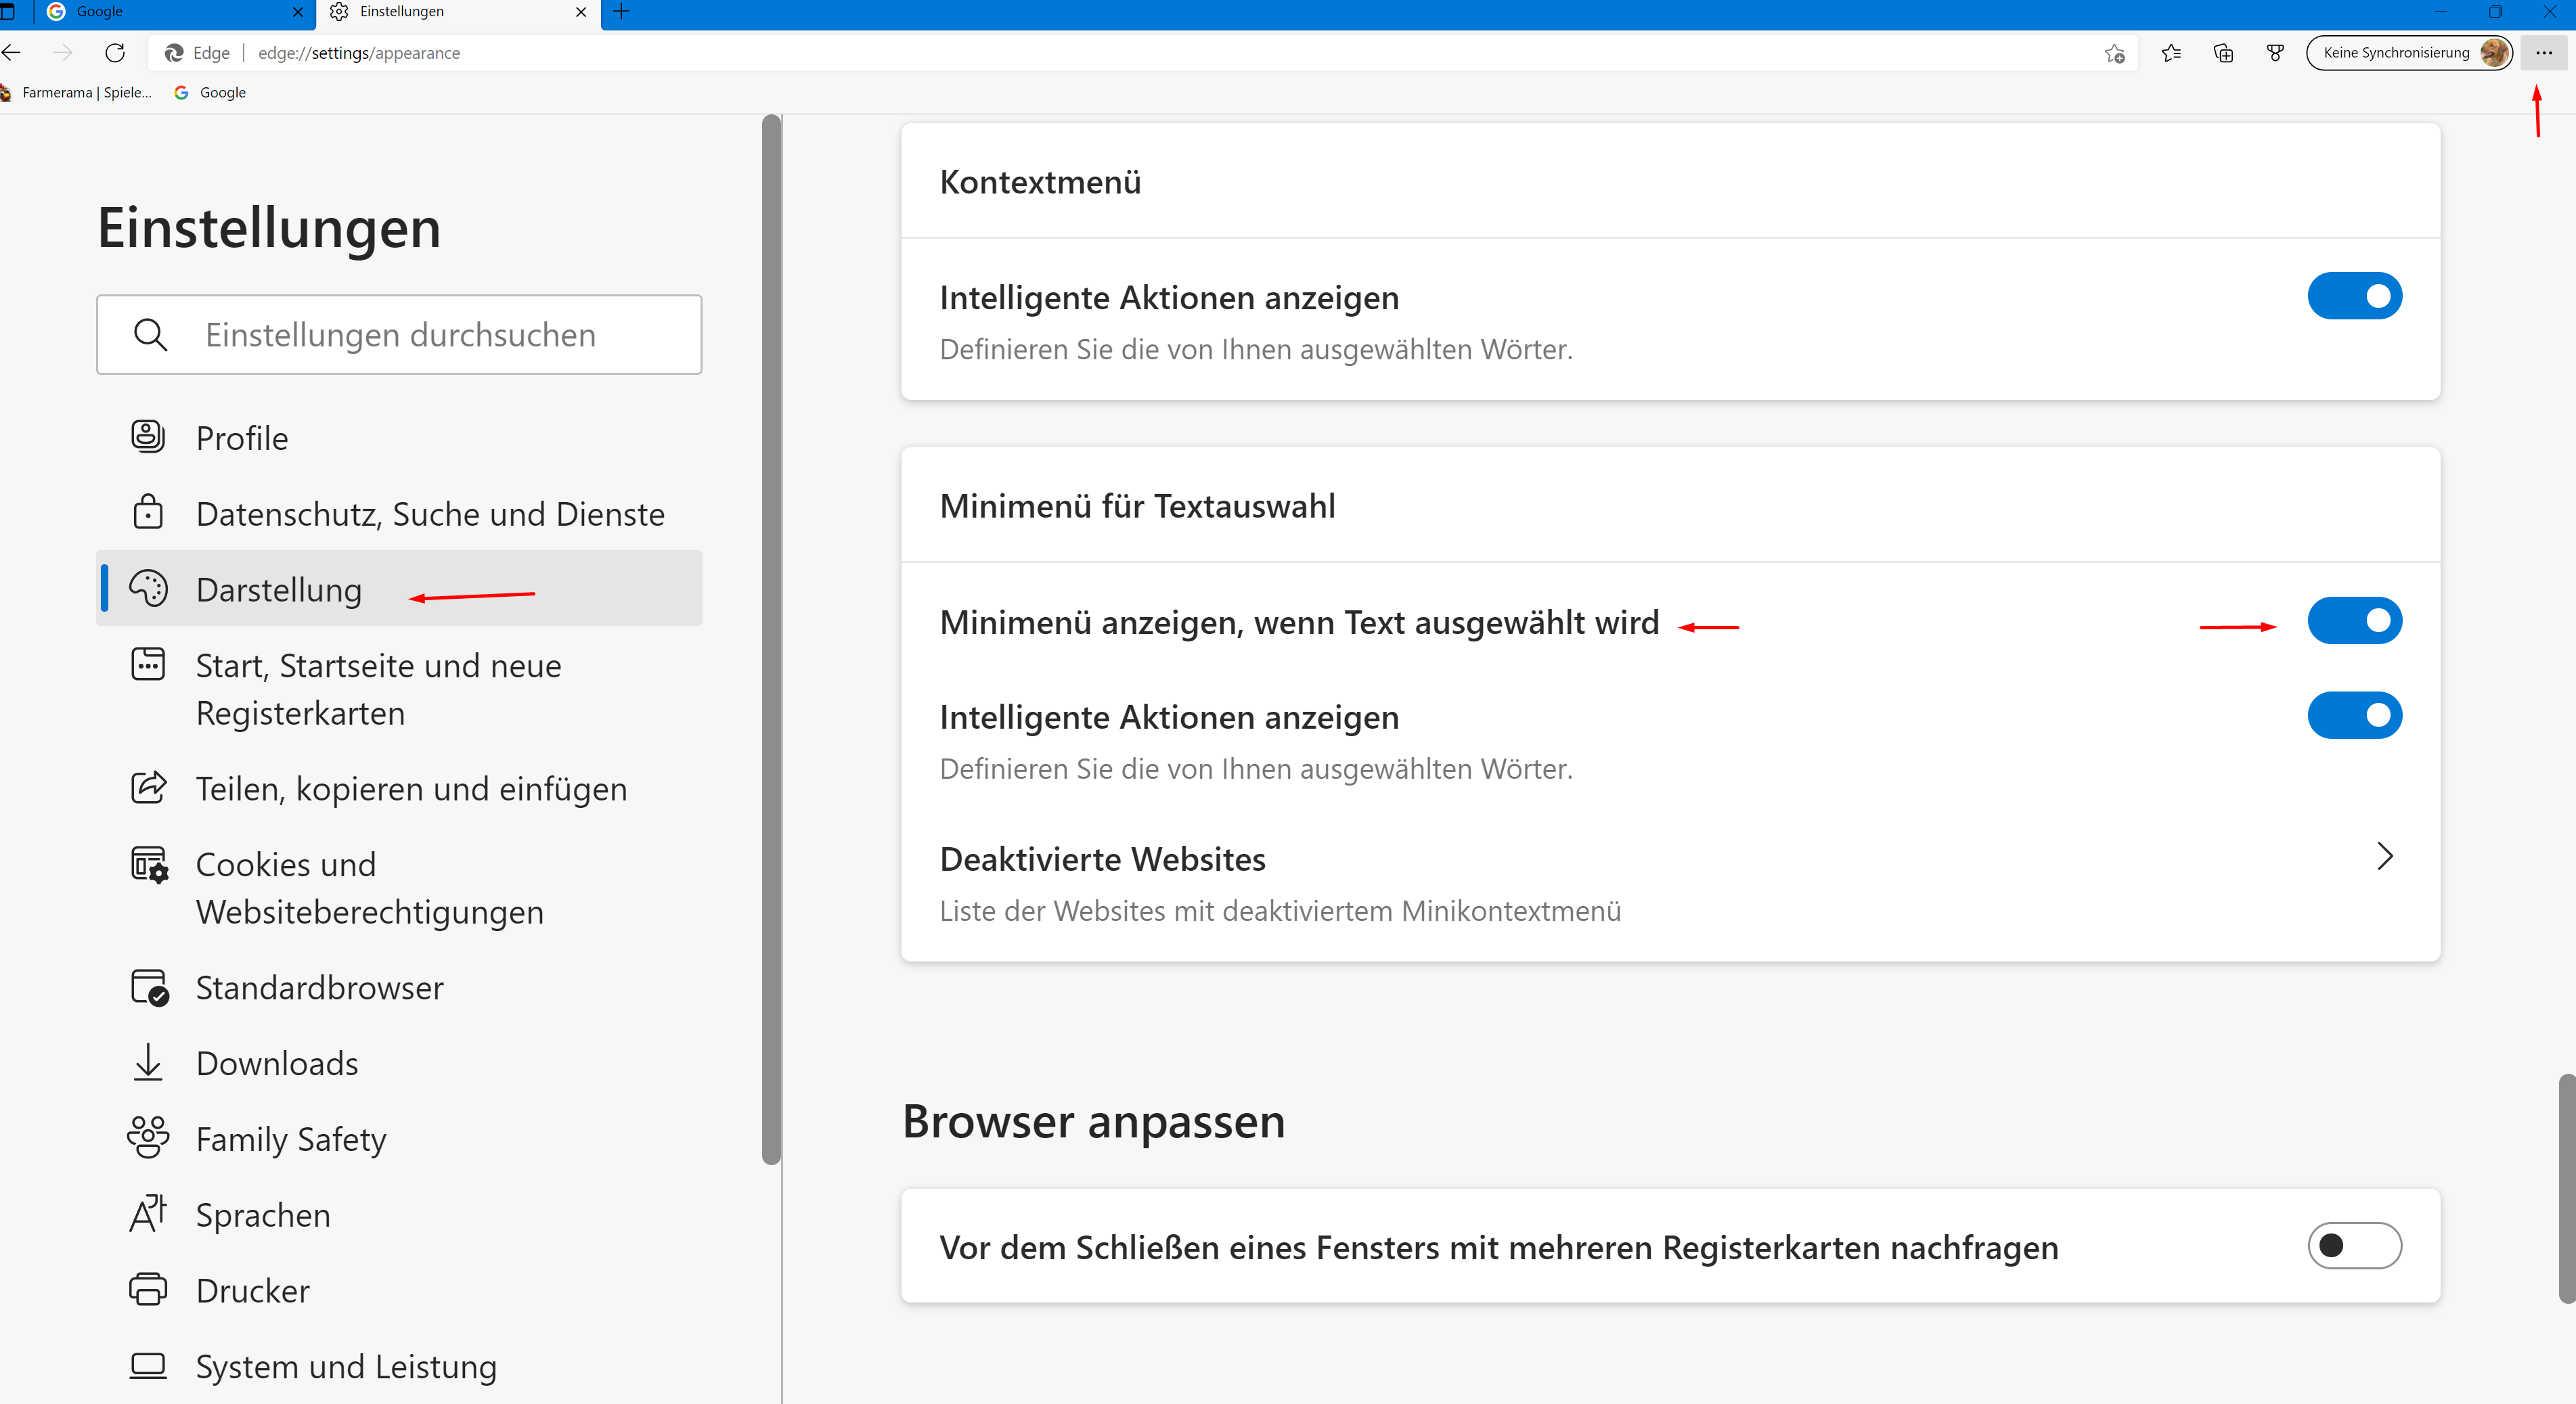Expand Deaktivierte Websites chevron
The height and width of the screenshot is (1404, 2576).
(x=2384, y=856)
